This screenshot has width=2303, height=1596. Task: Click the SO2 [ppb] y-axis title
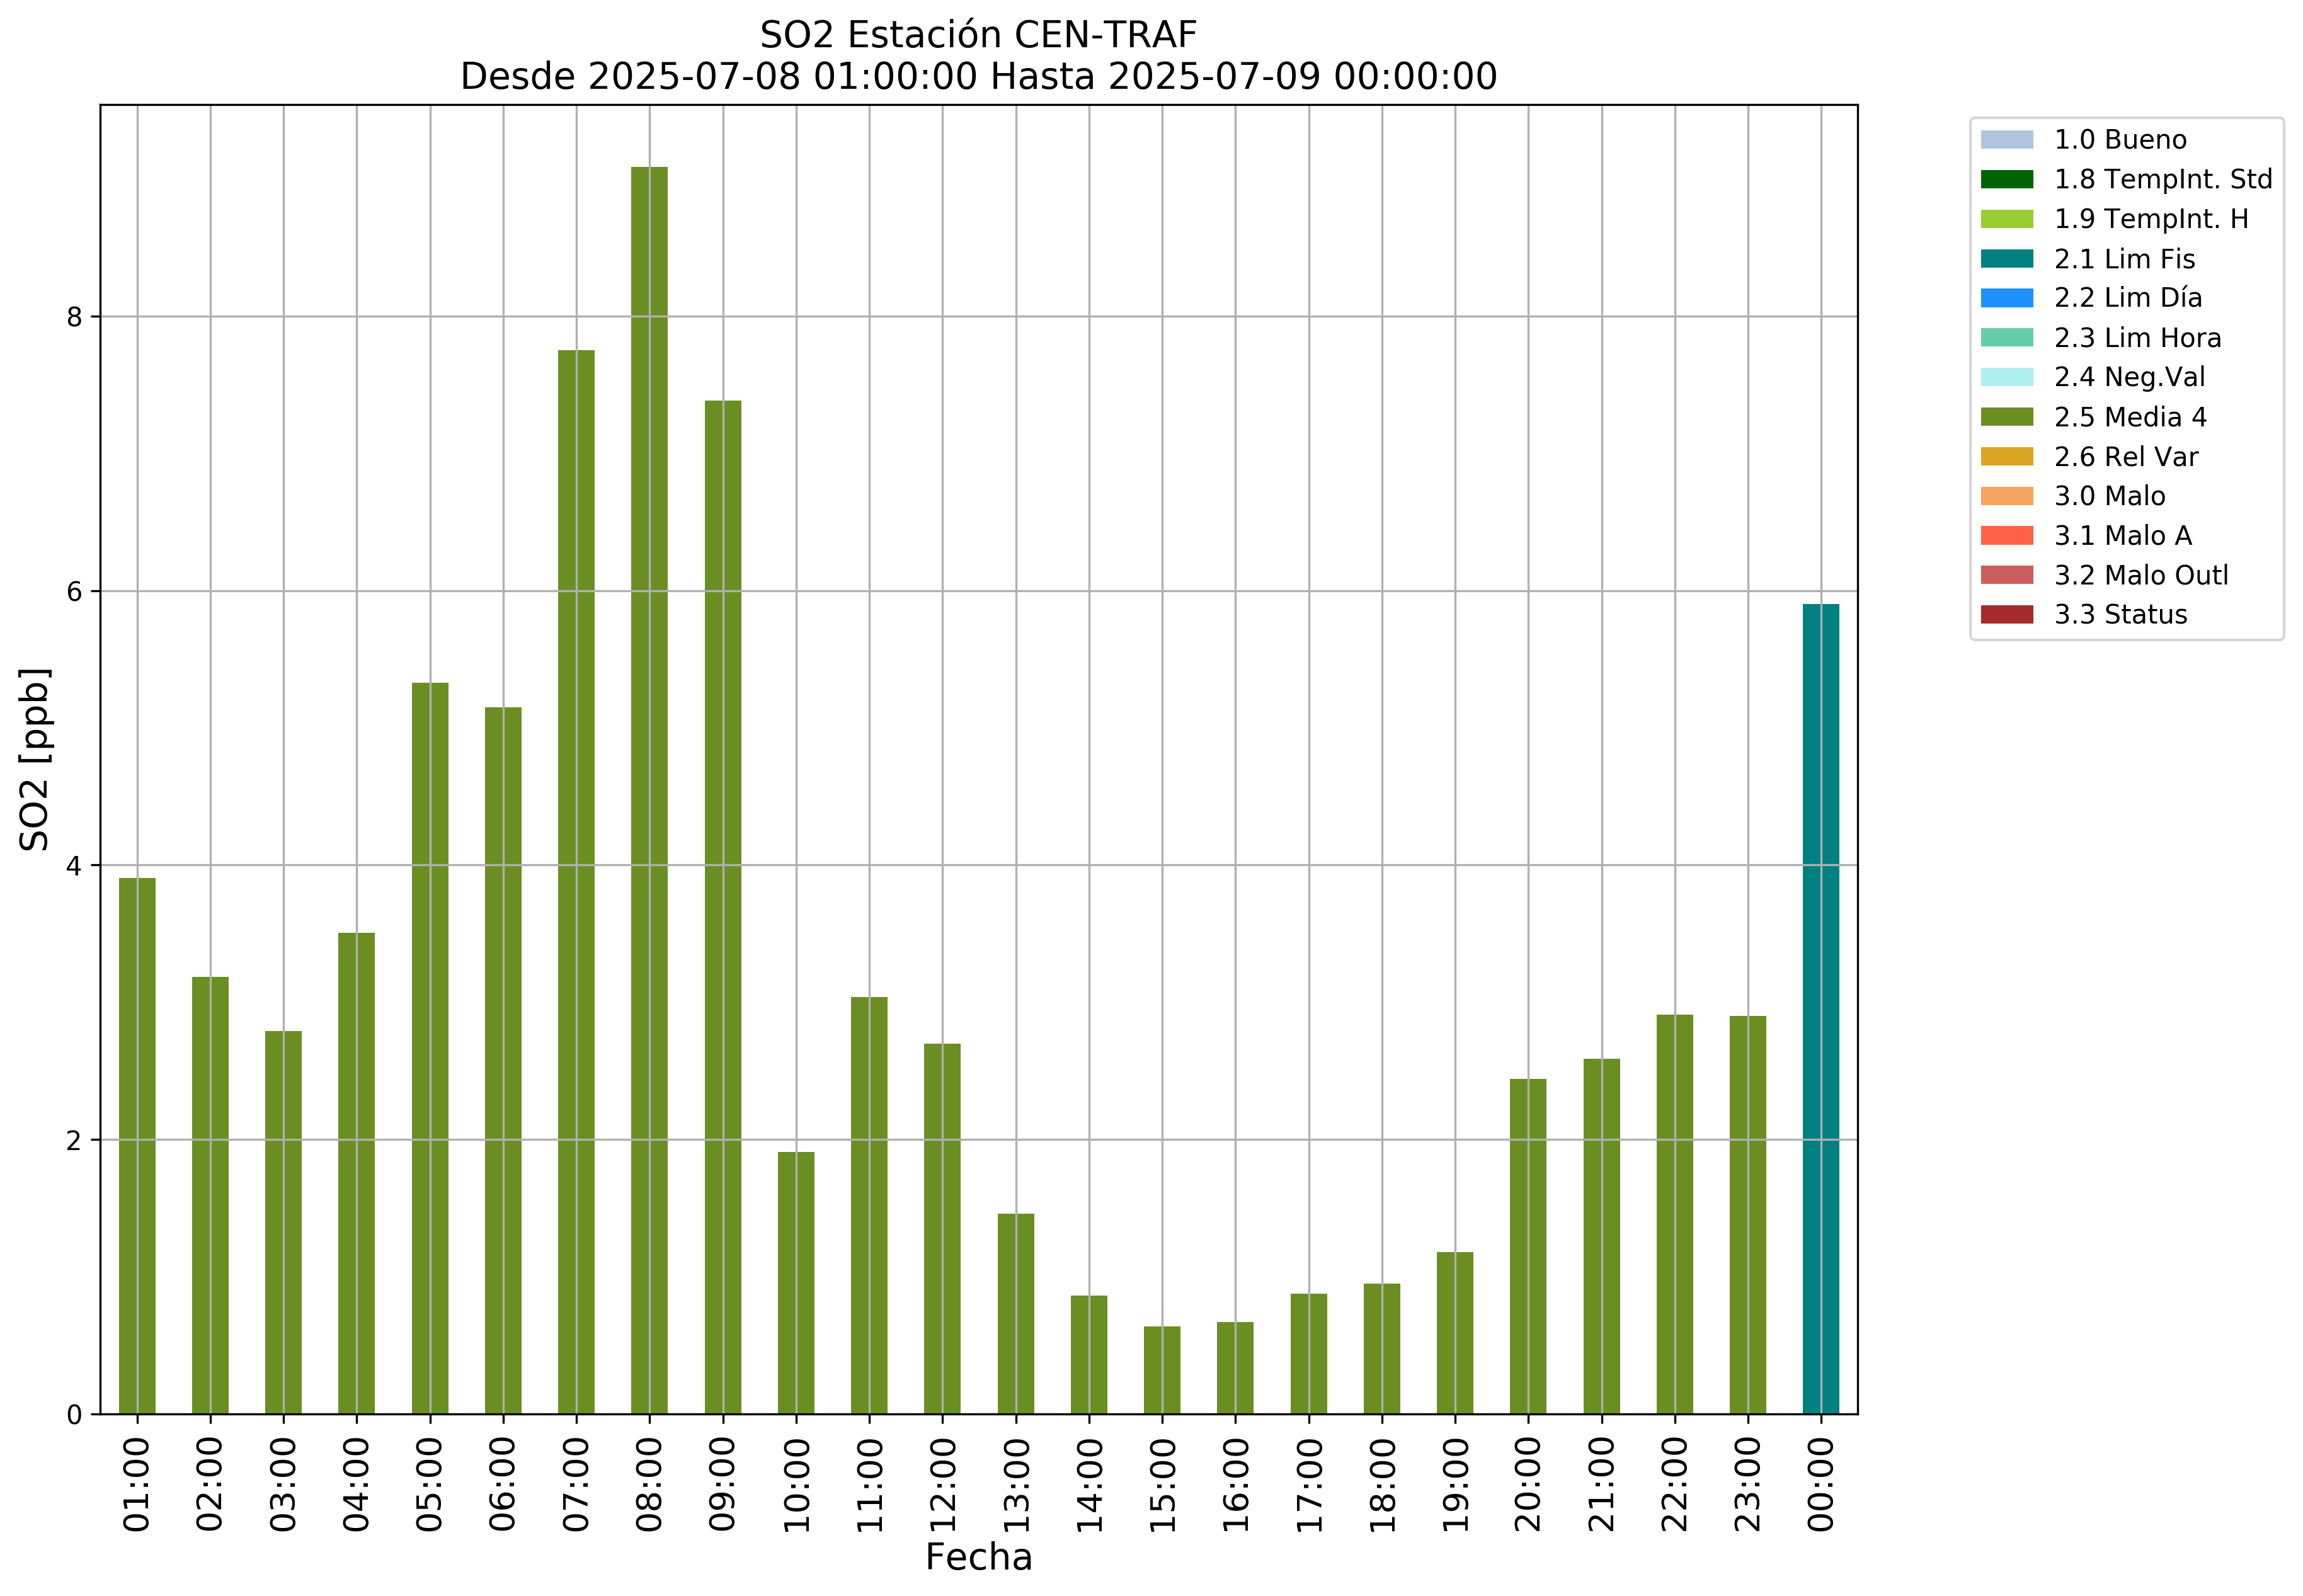click(35, 759)
